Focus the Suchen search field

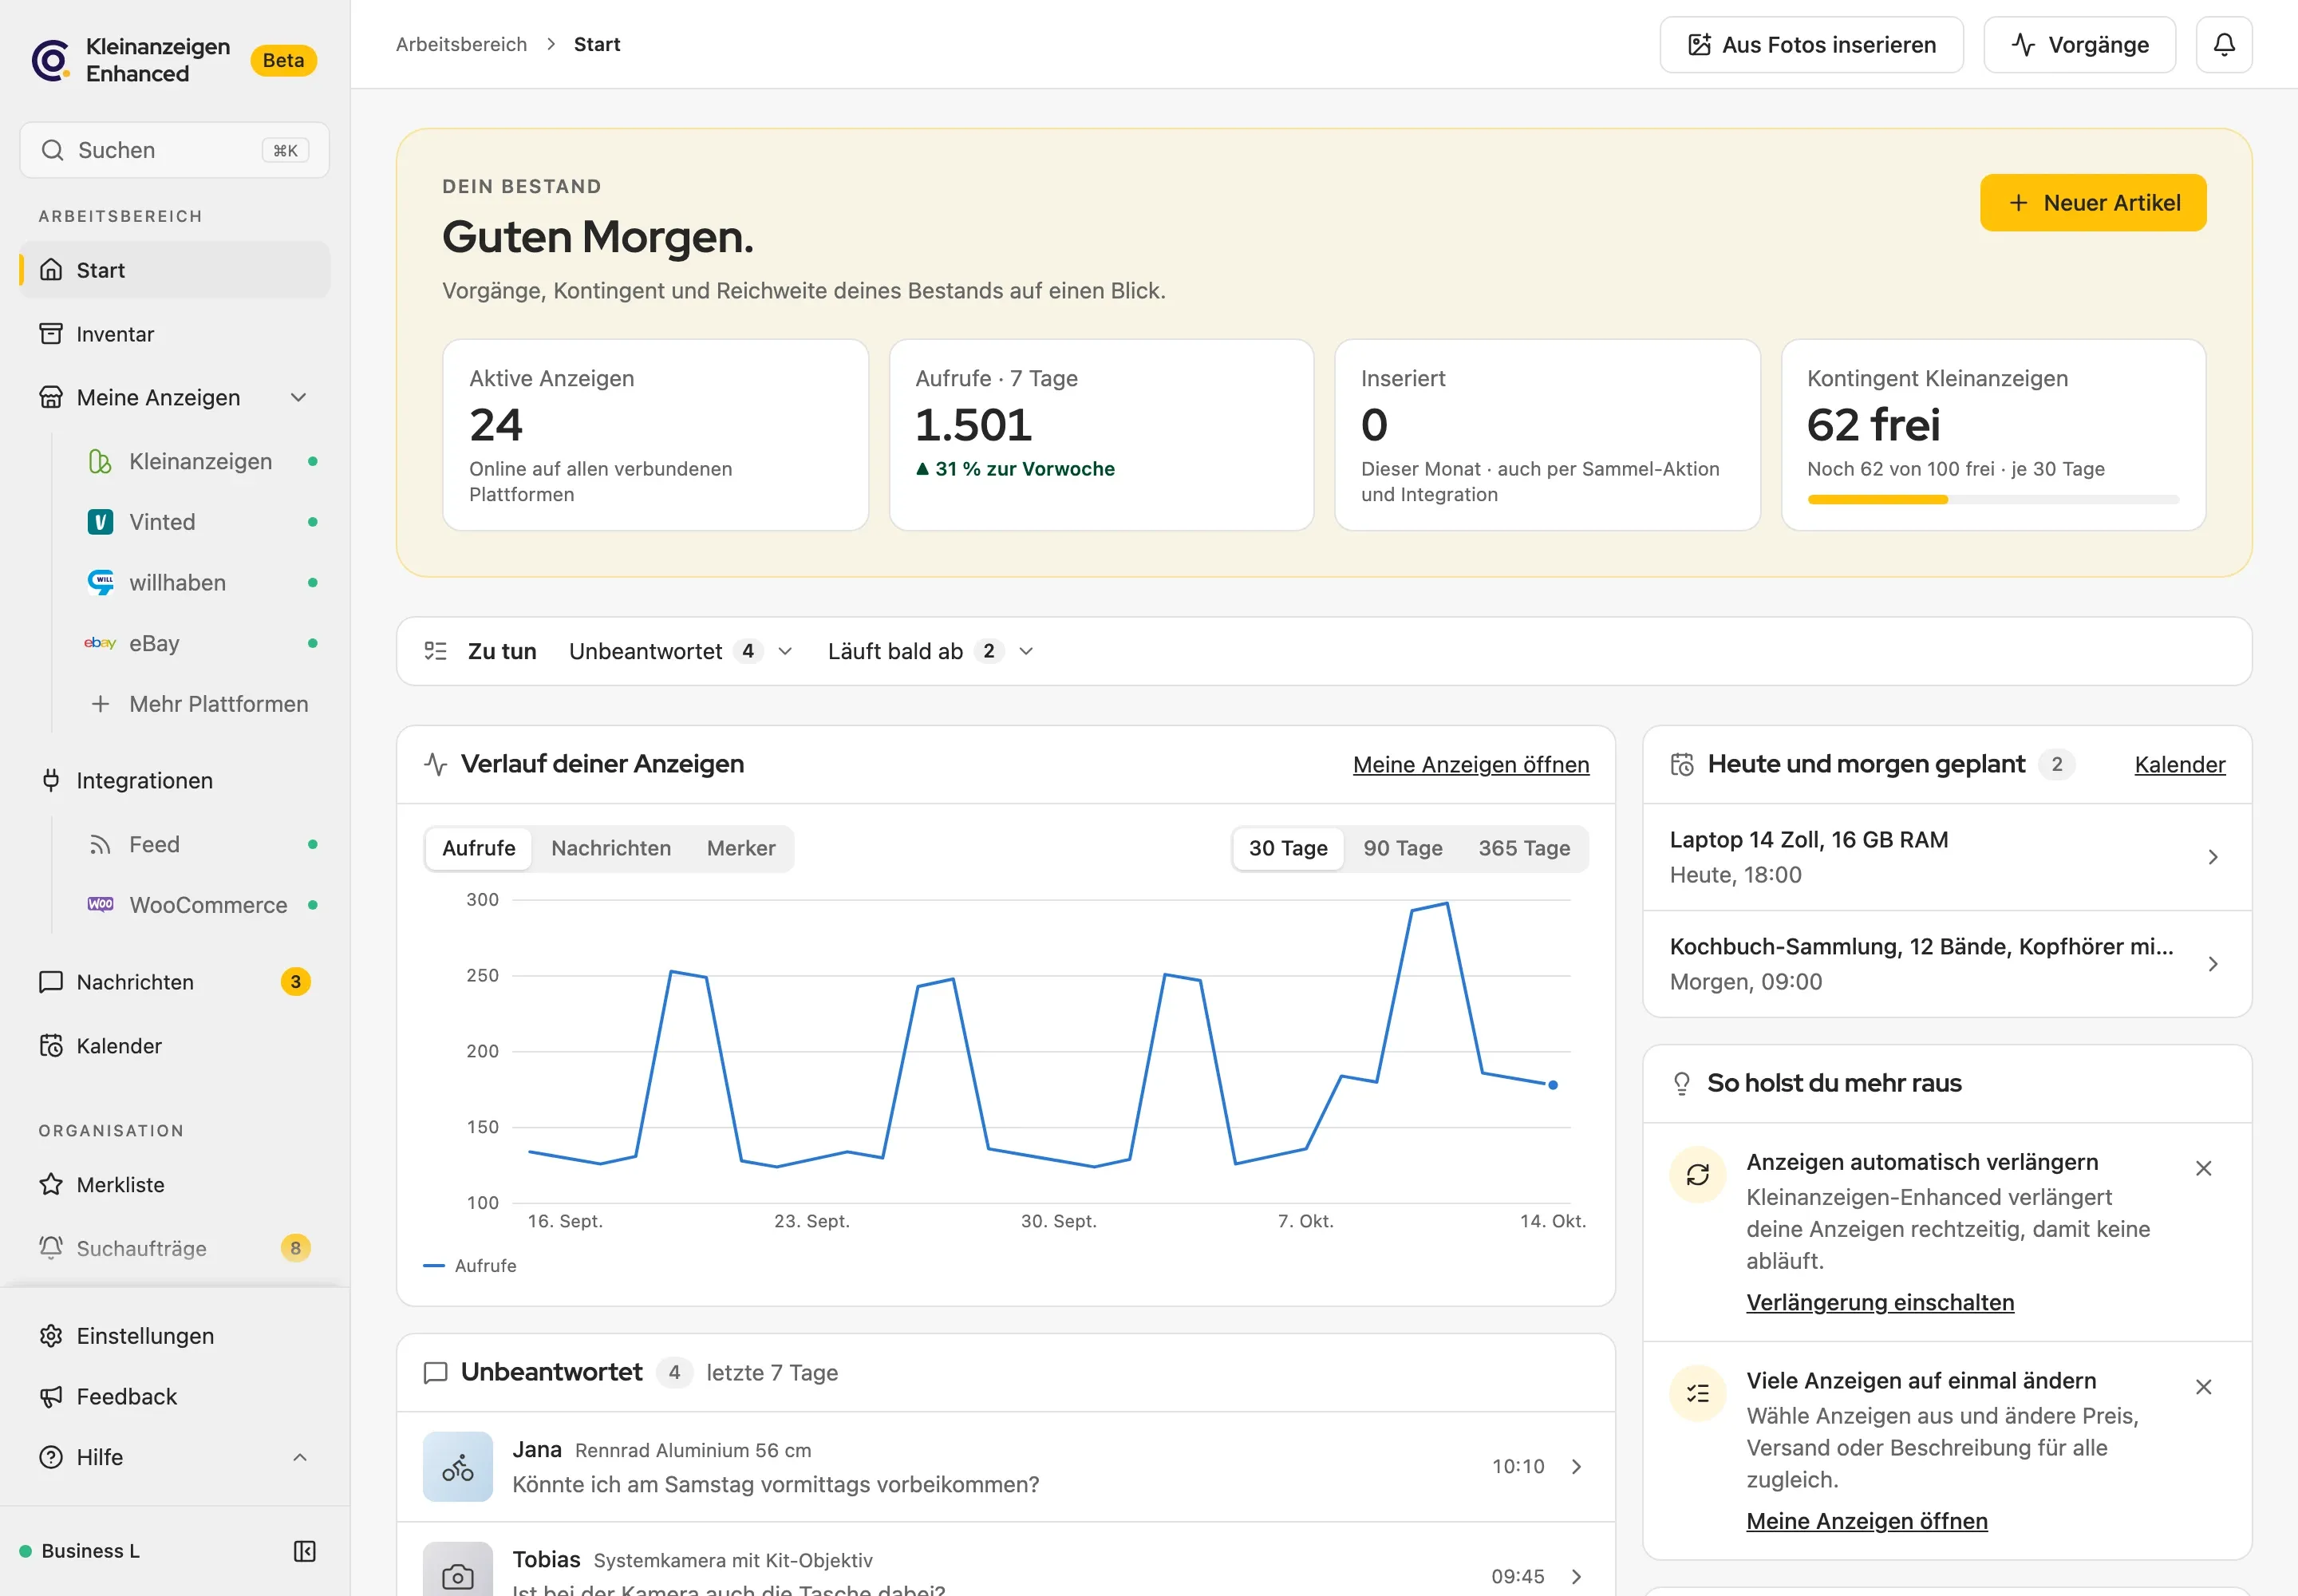point(175,150)
